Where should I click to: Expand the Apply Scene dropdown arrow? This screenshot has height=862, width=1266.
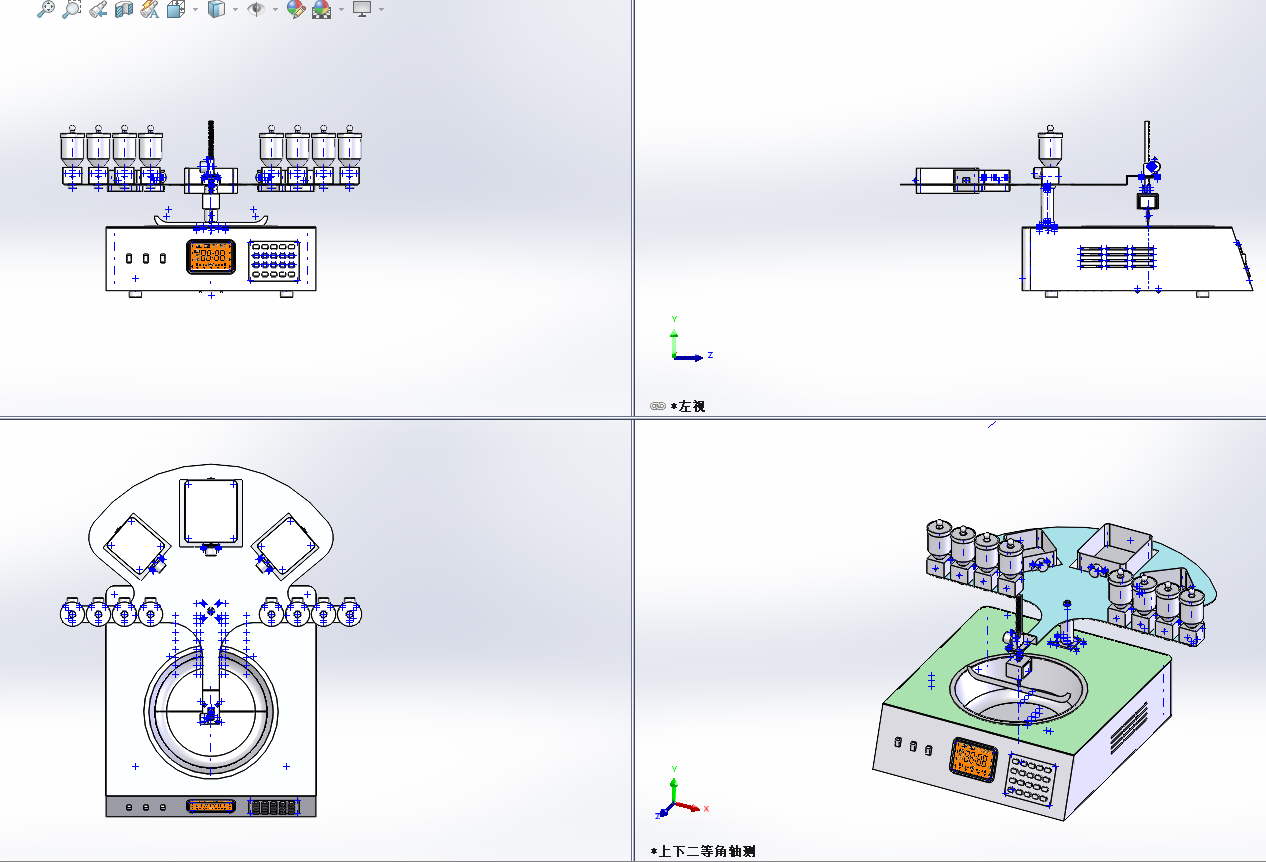tap(341, 10)
